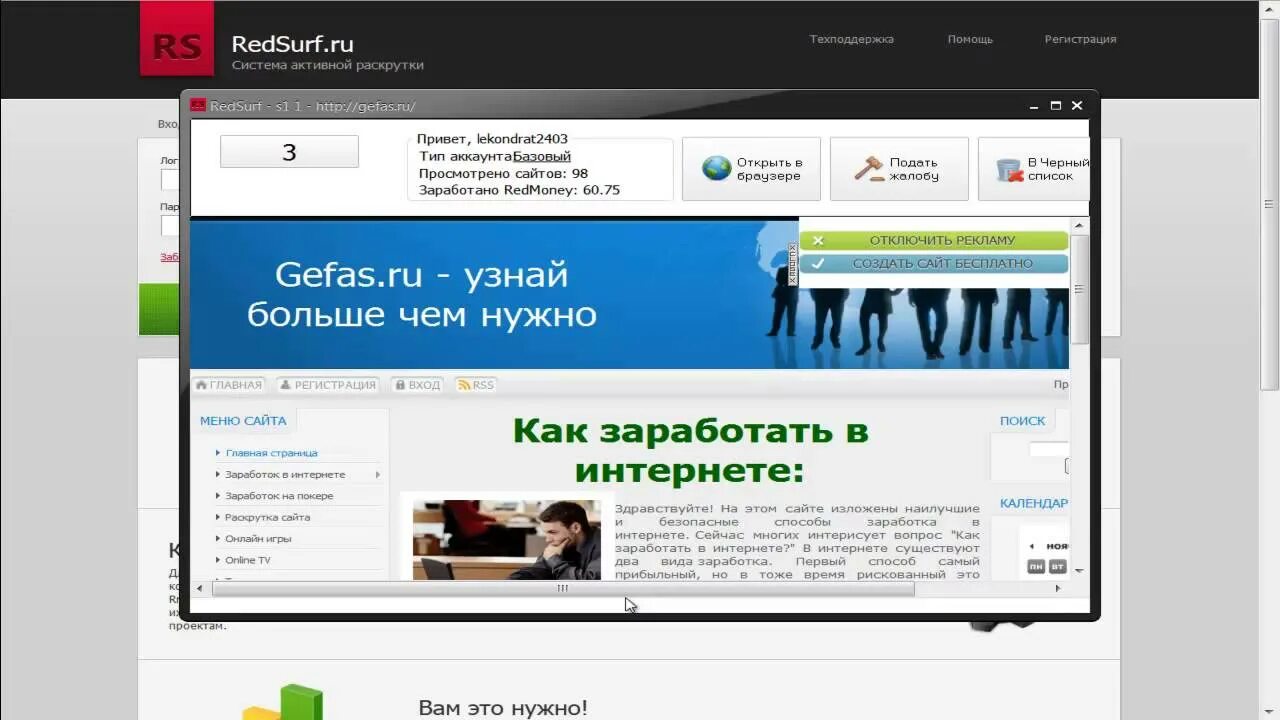Click the Вам это нужно! heading on the main page
Viewport: 1280px width, 720px height.
click(x=503, y=708)
